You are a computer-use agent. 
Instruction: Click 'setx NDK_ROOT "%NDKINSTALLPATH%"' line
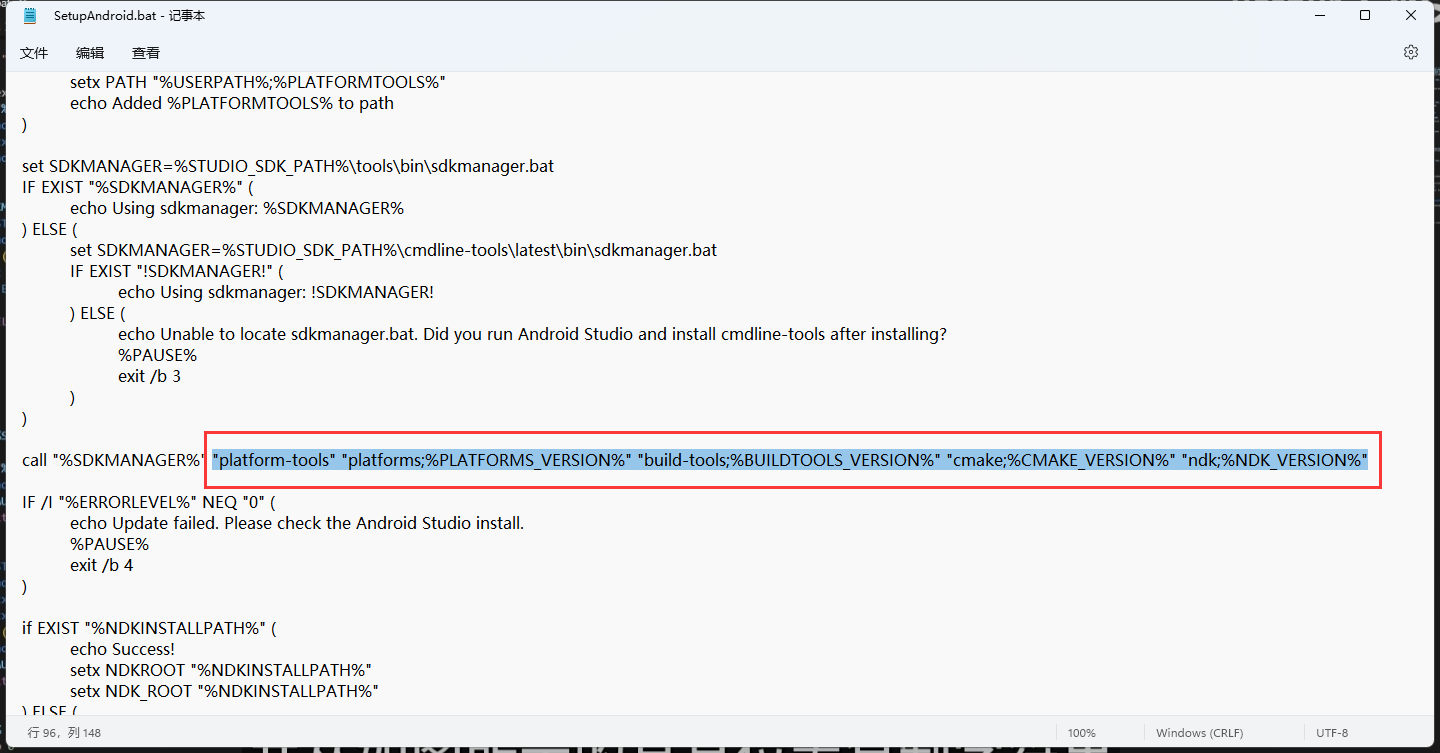[225, 691]
